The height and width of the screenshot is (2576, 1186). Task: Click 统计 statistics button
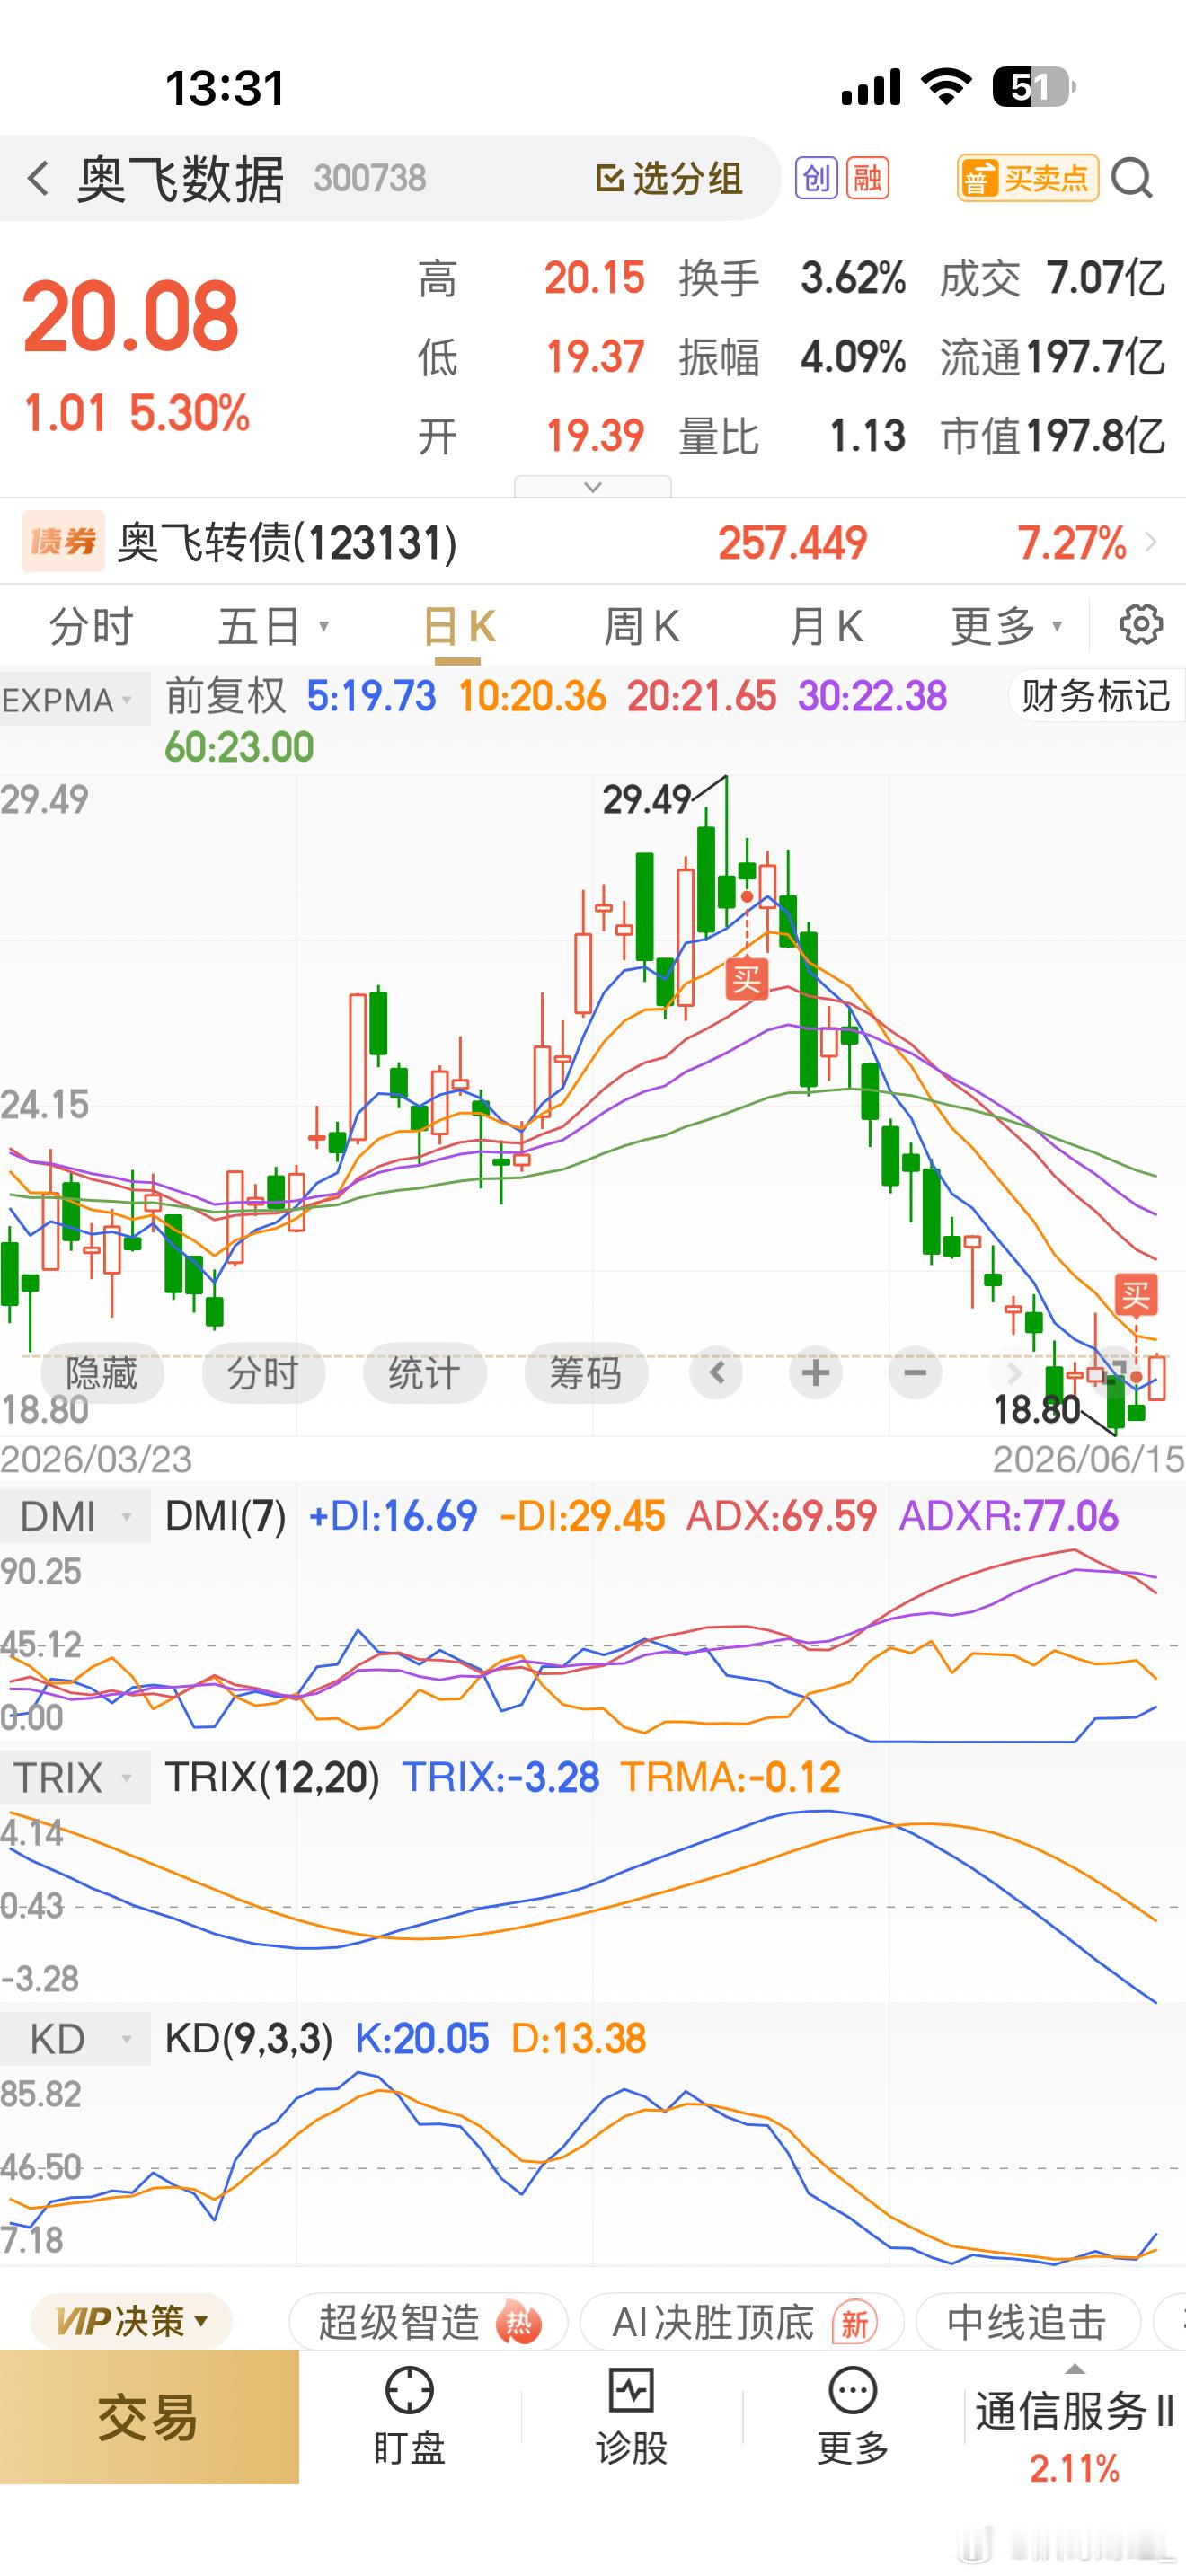pos(424,1372)
